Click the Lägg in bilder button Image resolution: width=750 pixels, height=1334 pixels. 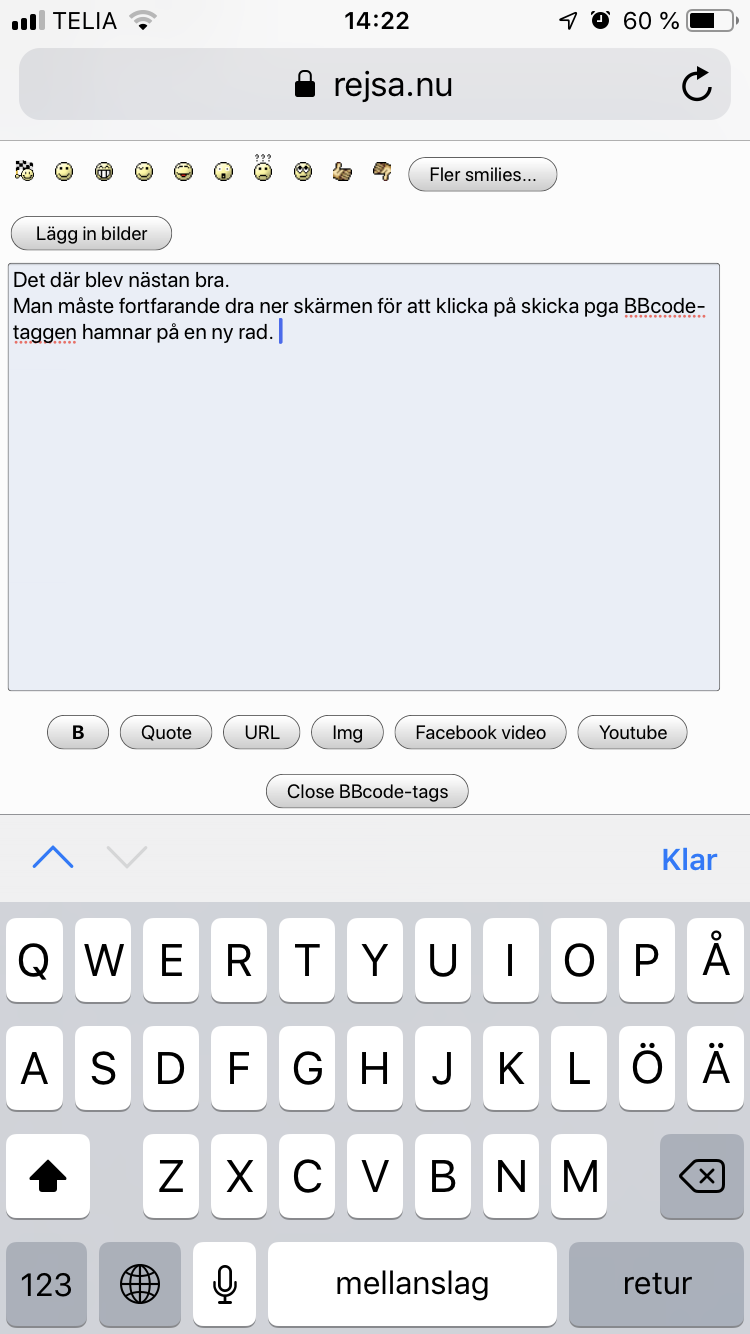[92, 234]
